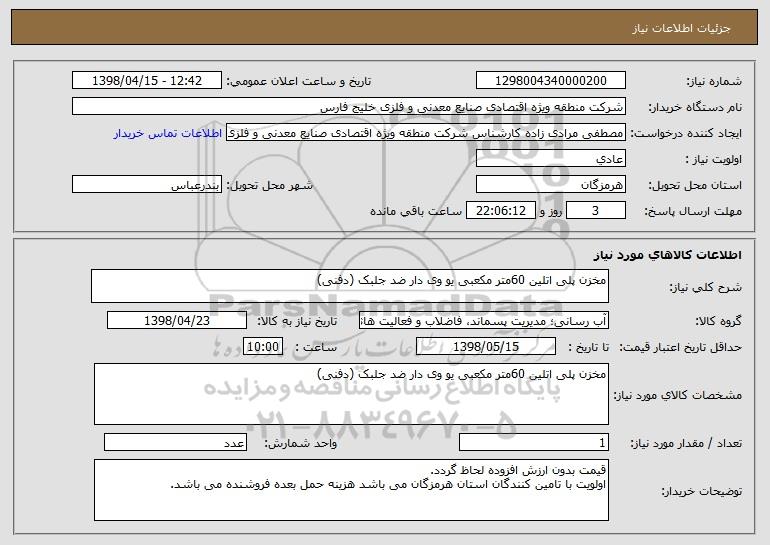Click the label شماره نیاز
The height and width of the screenshot is (545, 770).
(714, 81)
